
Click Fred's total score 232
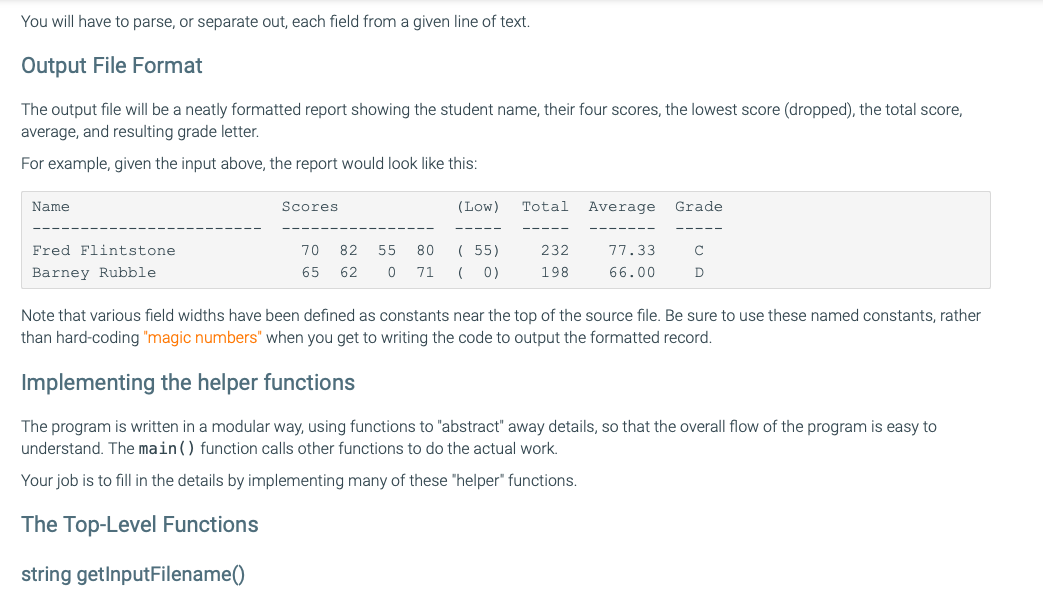(x=554, y=250)
